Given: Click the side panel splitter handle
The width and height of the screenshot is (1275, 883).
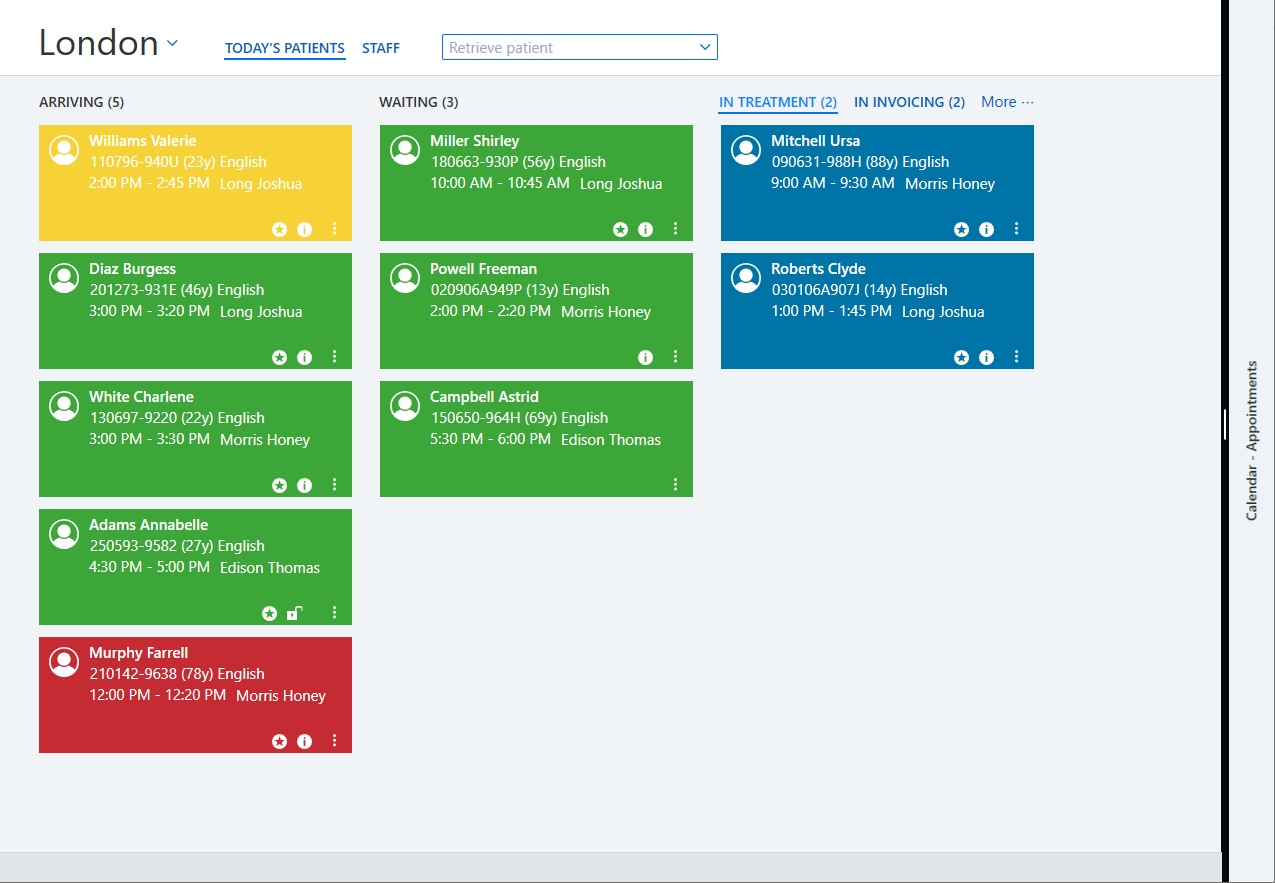Looking at the screenshot, I should (1225, 424).
